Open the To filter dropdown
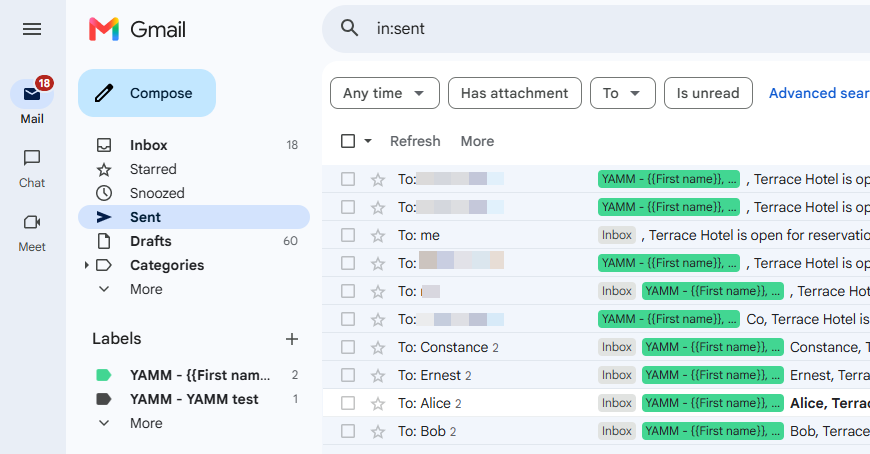This screenshot has height=454, width=870. pos(623,93)
